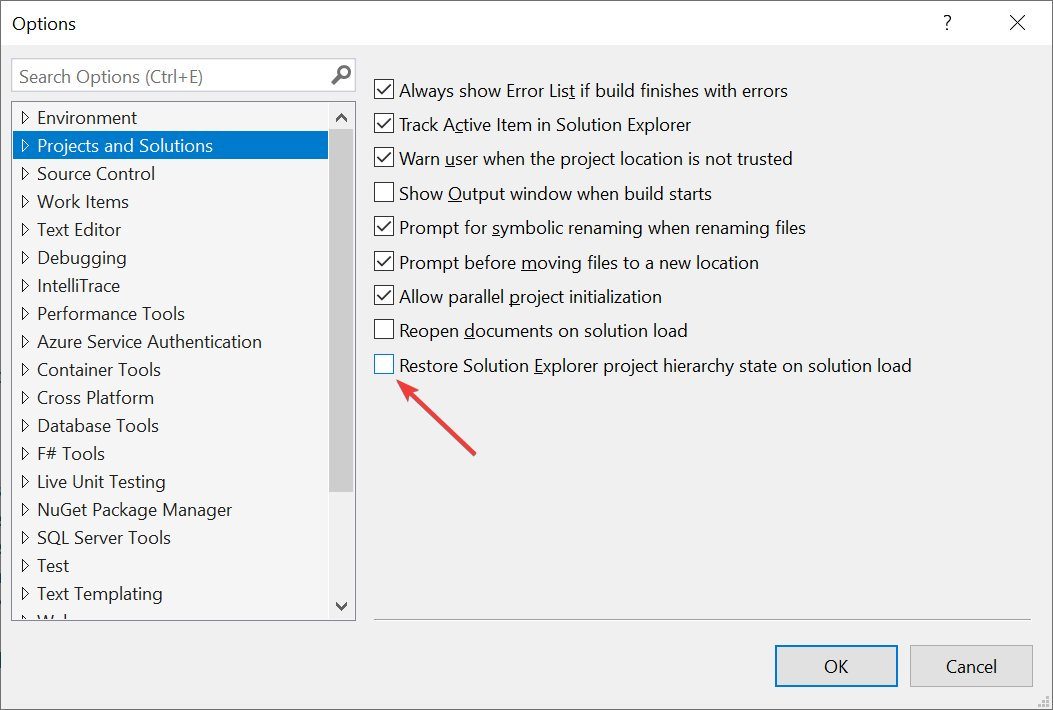Click the search magnifier icon
This screenshot has height=710, width=1053.
[341, 75]
